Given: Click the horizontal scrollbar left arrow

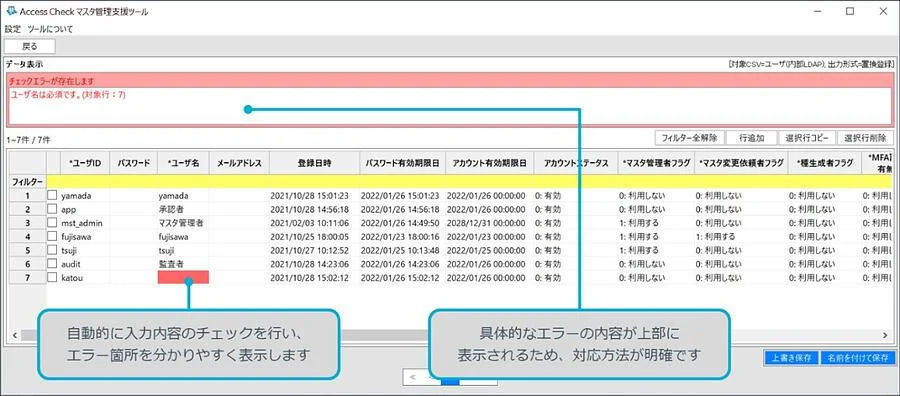Looking at the screenshot, I should pyautogui.click(x=14, y=335).
